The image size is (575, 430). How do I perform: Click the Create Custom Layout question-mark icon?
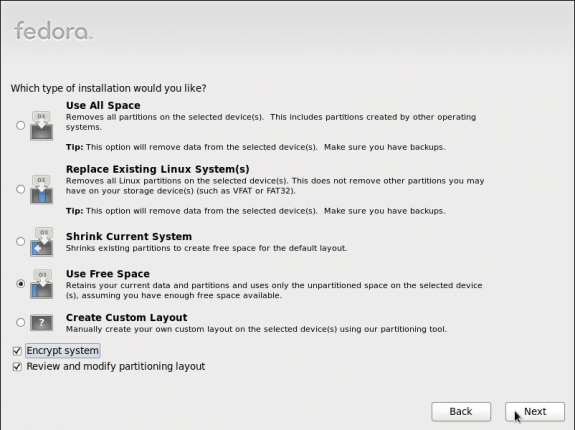tap(41, 323)
